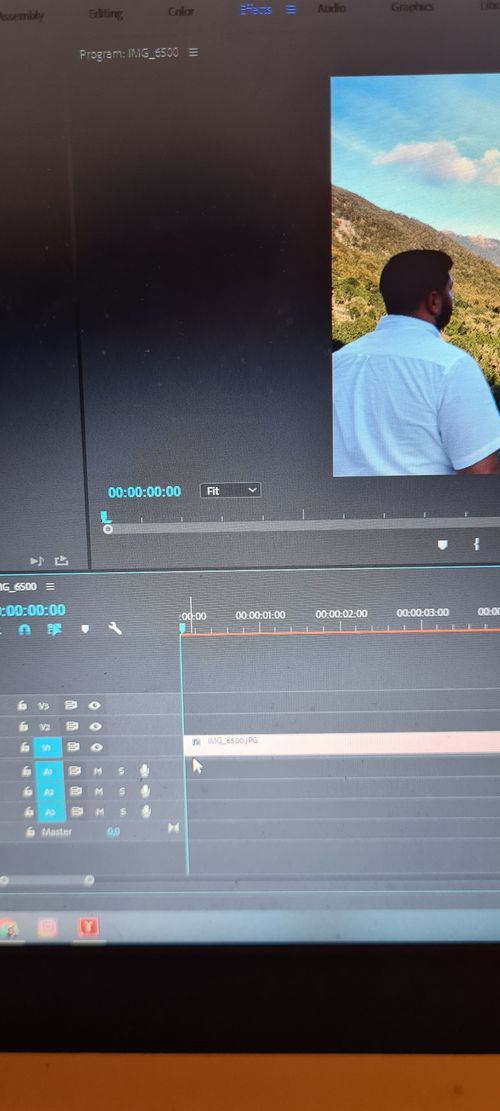
Task: Toggle sync lock on track V3
Action: tap(71, 706)
